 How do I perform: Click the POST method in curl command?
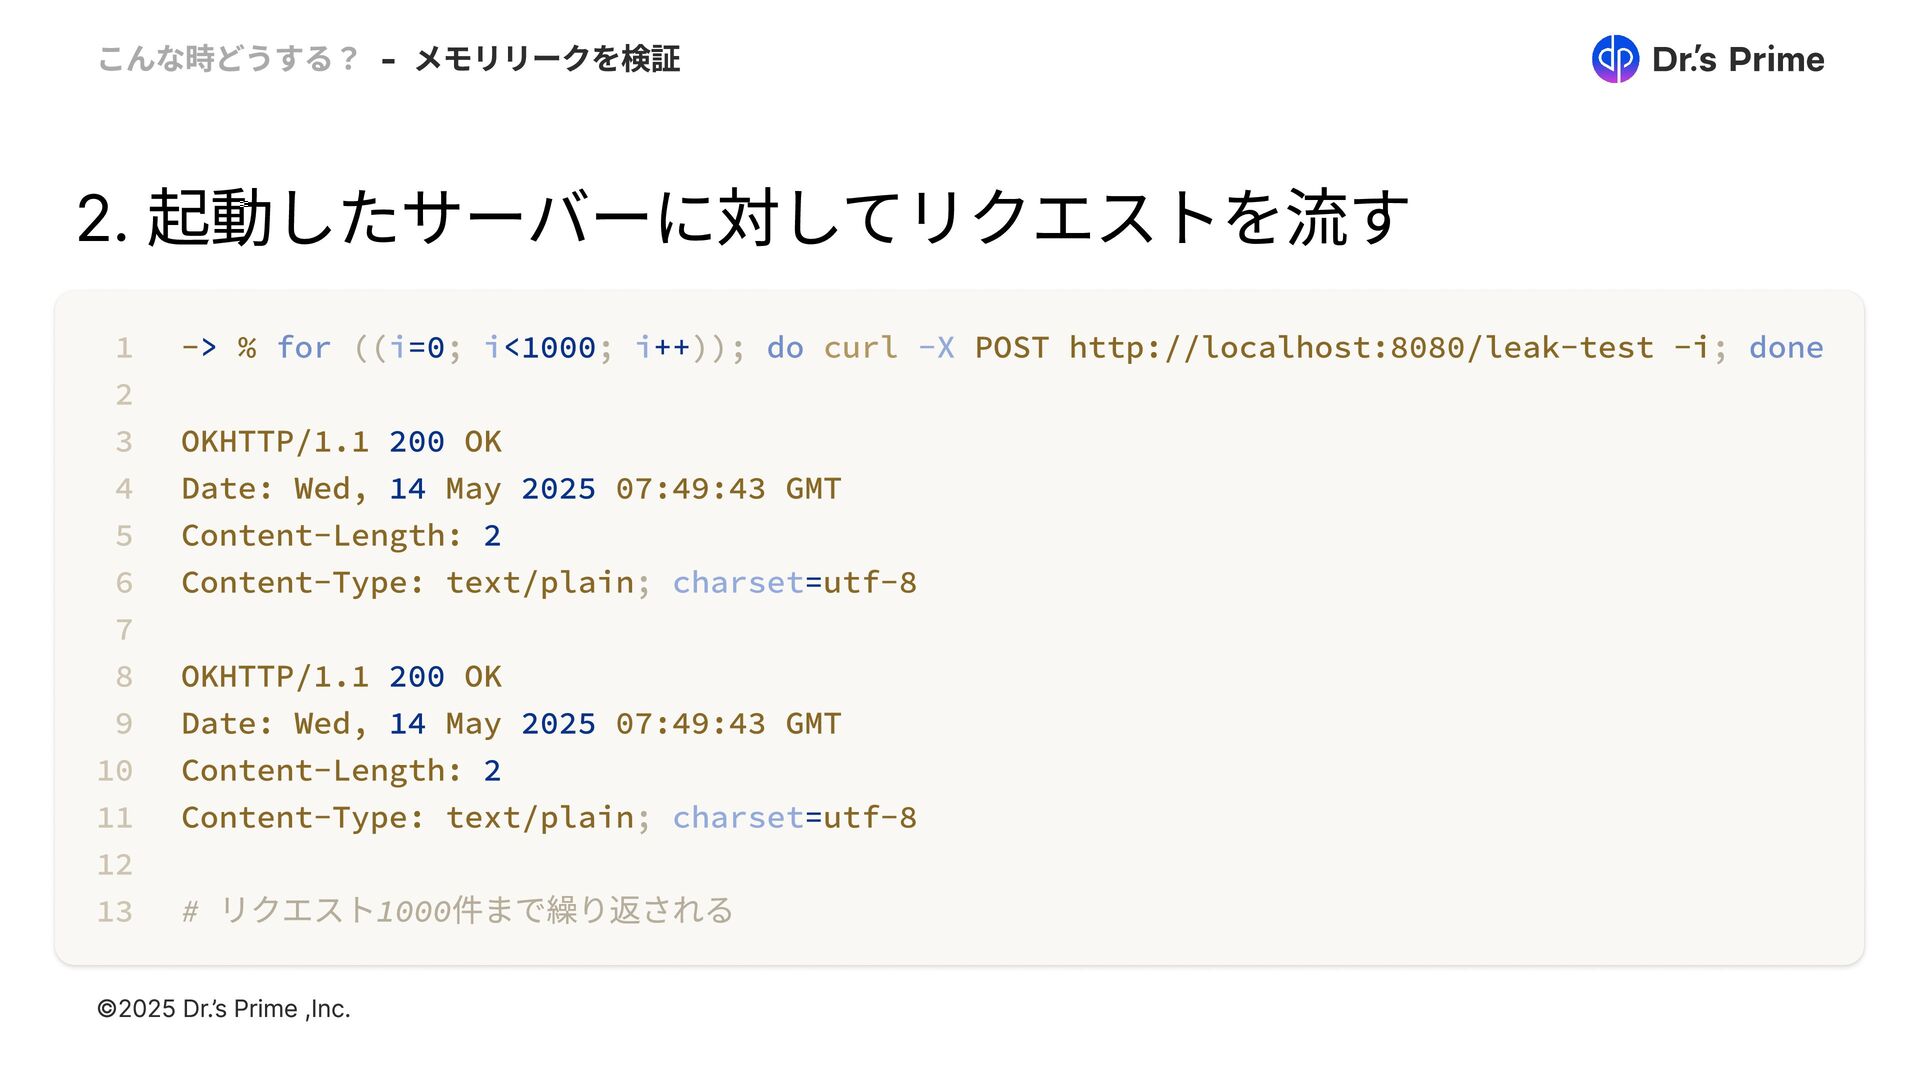[1011, 348]
